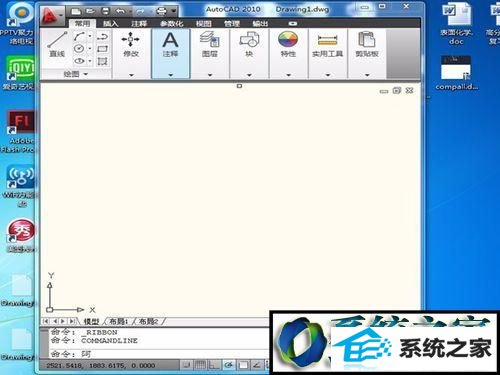Select the Adobe Flash Pro desktop shortcut
Screen dimensions: 500x375
(x=19, y=131)
